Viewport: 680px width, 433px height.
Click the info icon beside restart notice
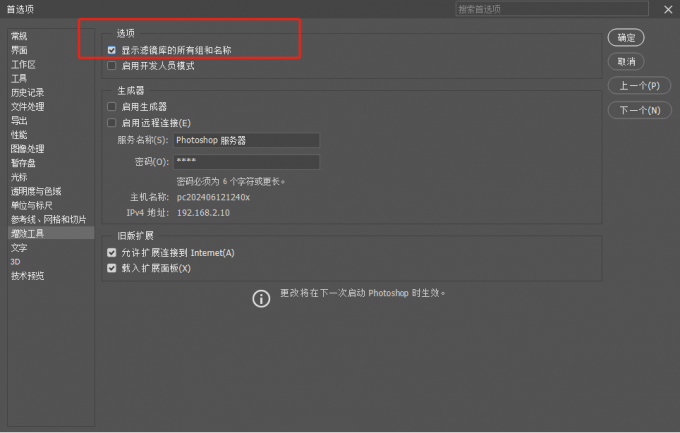[x=261, y=299]
